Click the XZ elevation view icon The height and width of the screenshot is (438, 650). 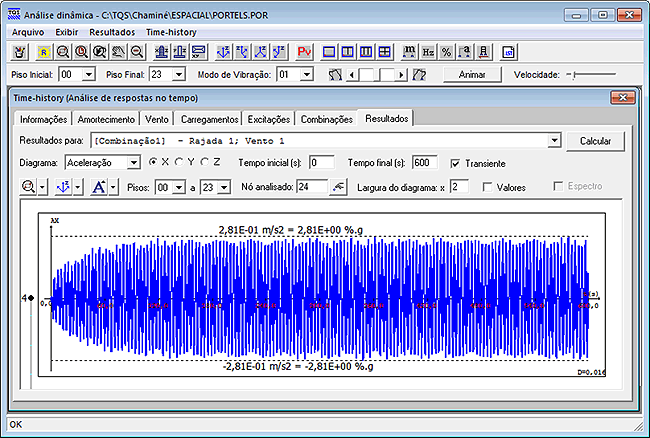pyautogui.click(x=161, y=52)
